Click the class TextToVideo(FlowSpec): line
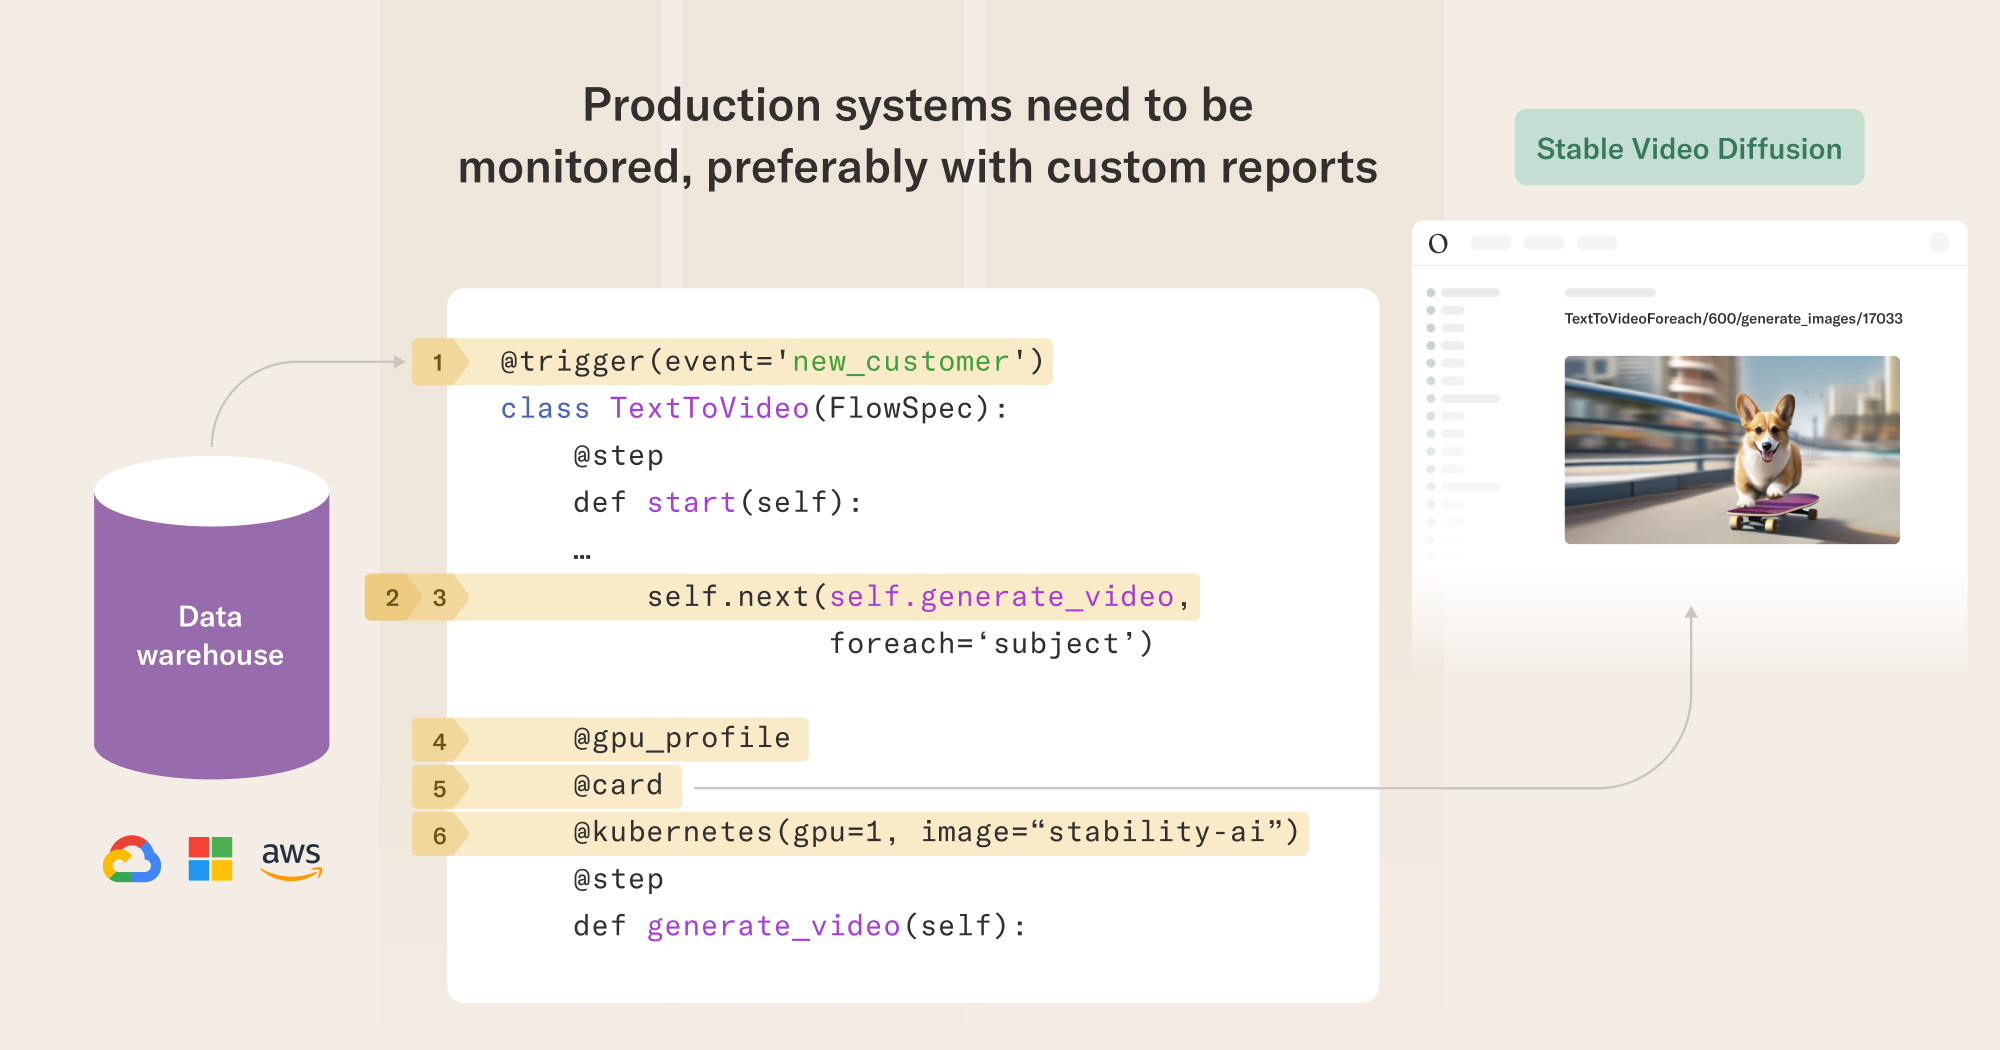Viewport: 2000px width, 1050px height. [x=754, y=408]
